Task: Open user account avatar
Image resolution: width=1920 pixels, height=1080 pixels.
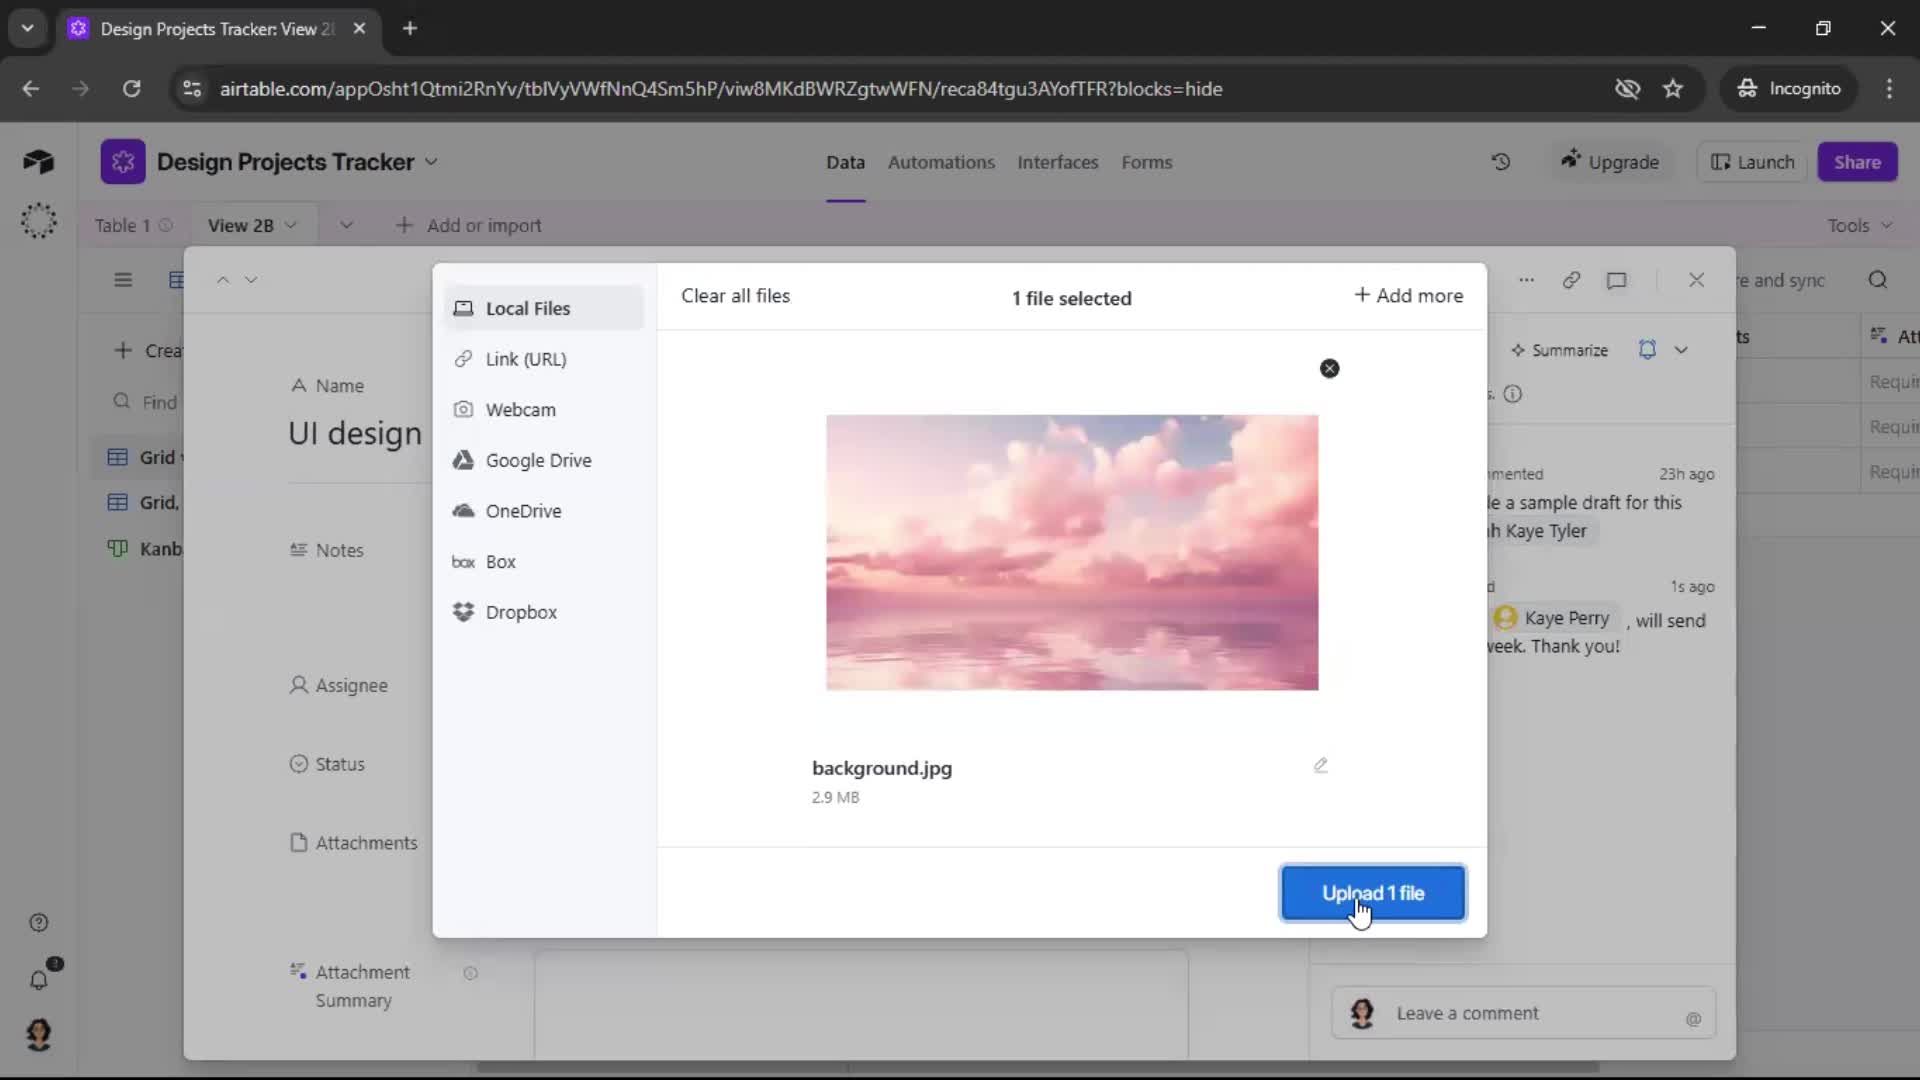Action: pos(38,1034)
